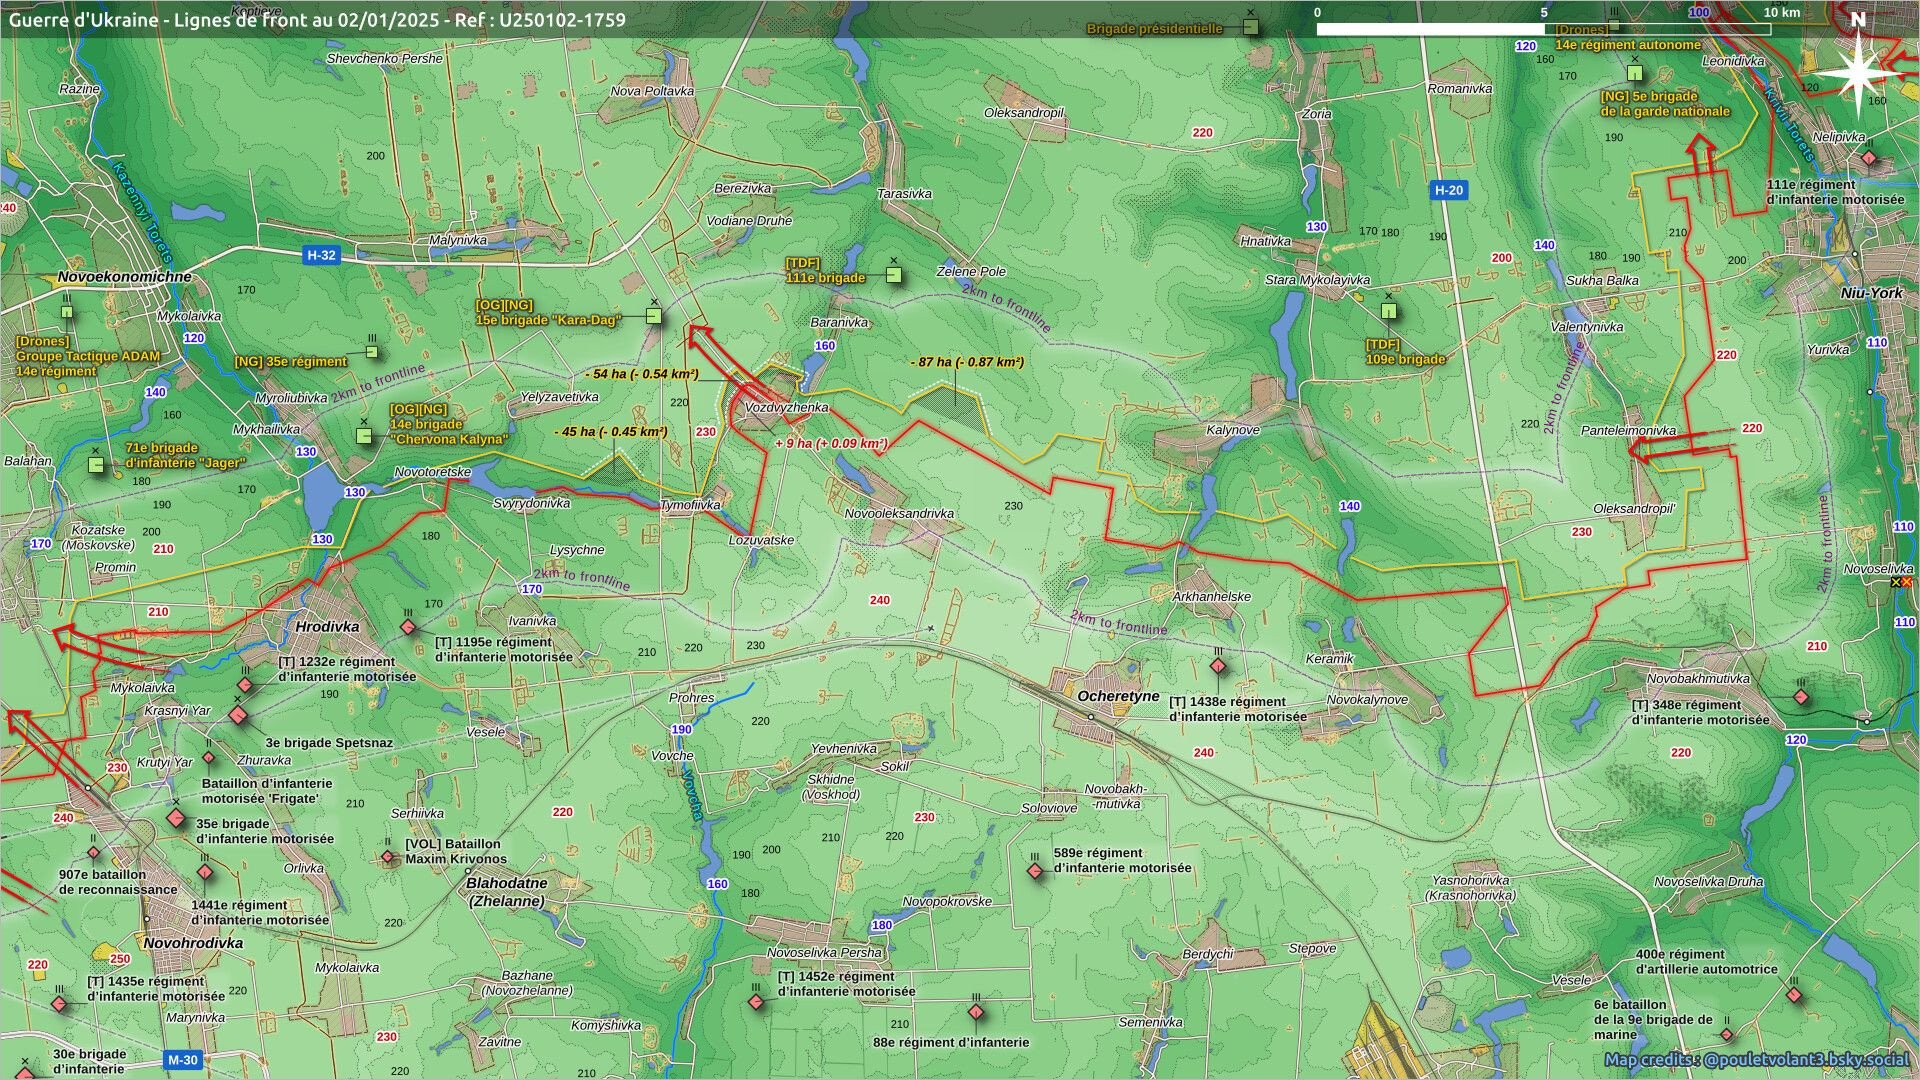1920x1080 pixels.
Task: Click the '- 54 ha (- 0.54 km²)' area label
Action: point(640,374)
